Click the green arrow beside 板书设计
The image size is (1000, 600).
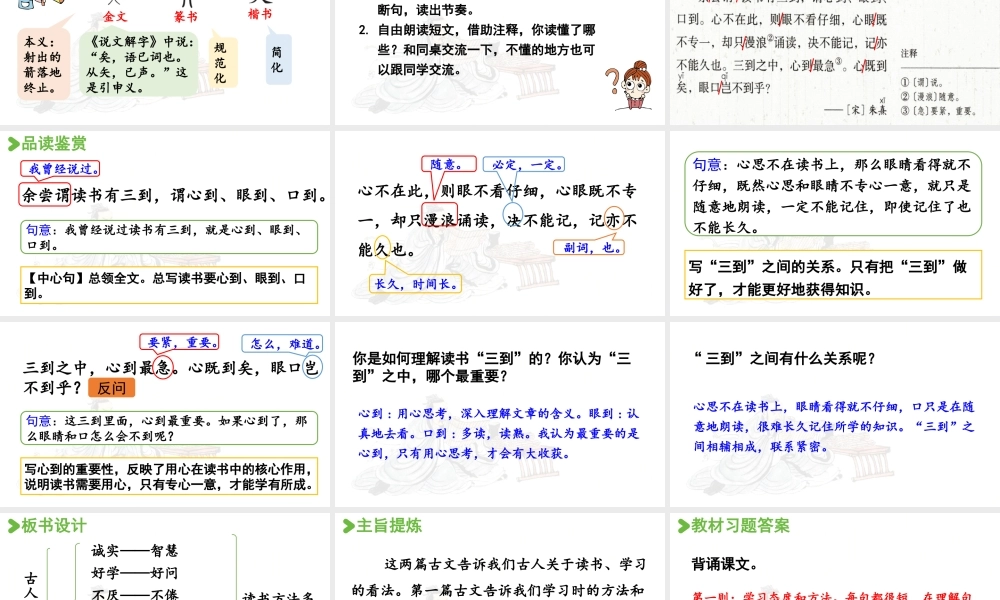pos(13,526)
